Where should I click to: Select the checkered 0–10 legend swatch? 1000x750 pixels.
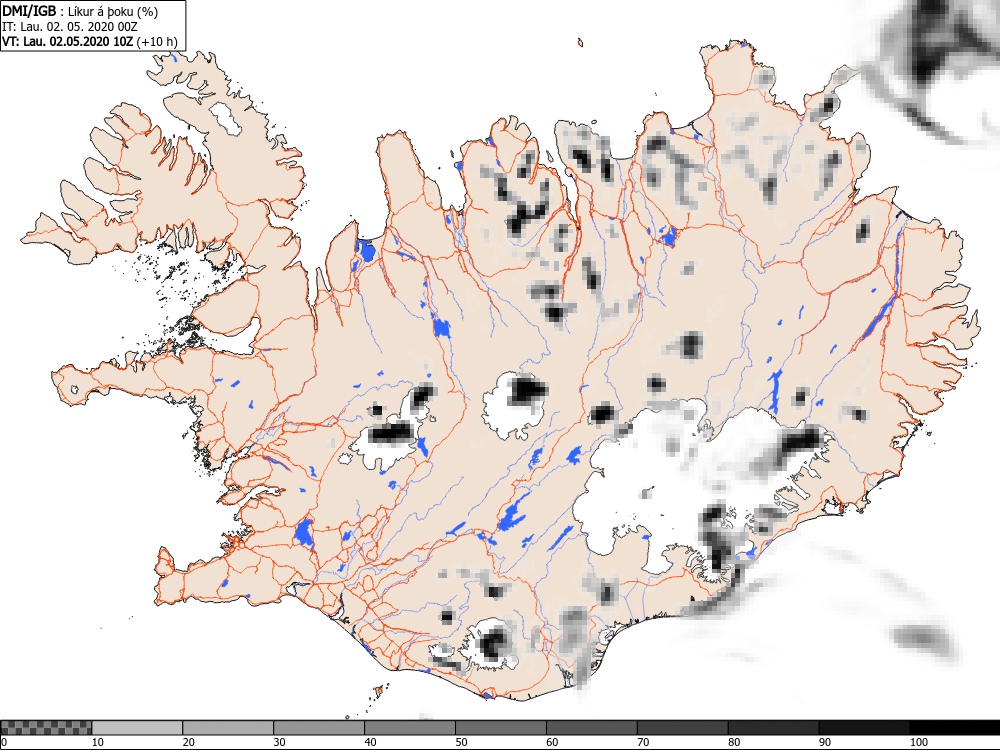(47, 728)
